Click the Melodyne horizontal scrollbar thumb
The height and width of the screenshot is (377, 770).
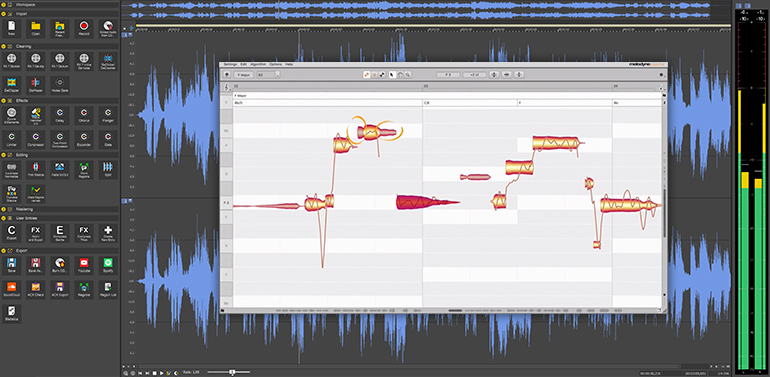tap(455, 310)
